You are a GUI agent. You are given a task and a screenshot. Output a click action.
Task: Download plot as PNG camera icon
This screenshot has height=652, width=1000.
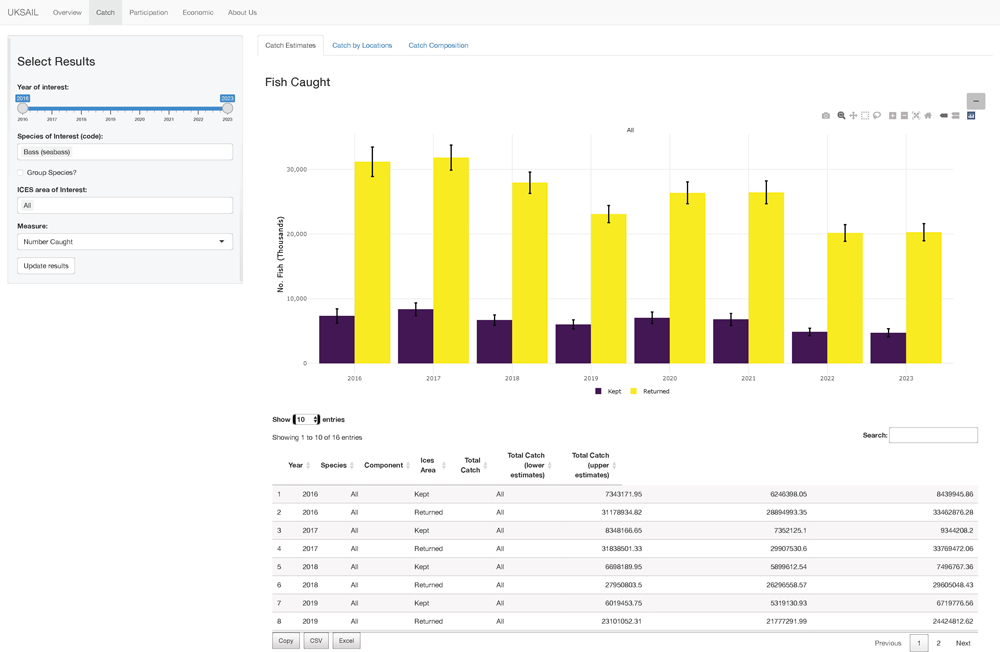pyautogui.click(x=825, y=116)
